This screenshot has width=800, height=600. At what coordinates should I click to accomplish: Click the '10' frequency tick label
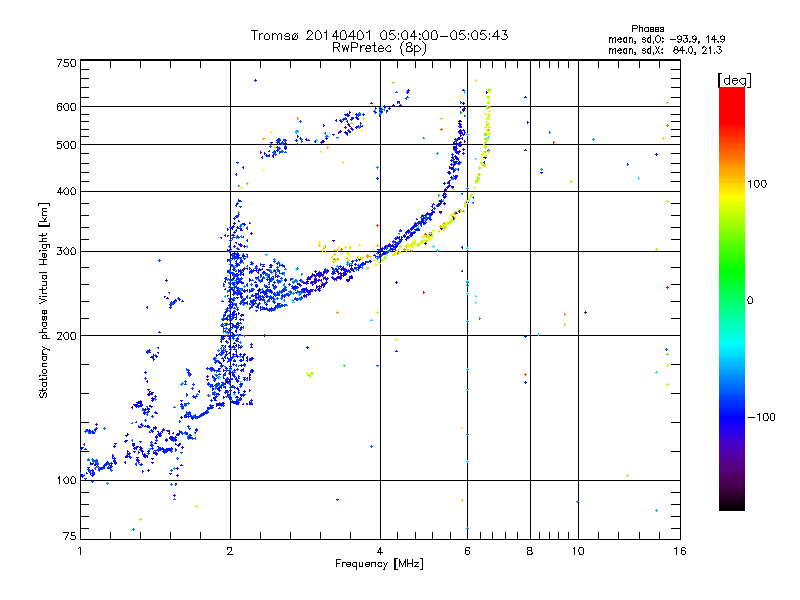click(x=578, y=551)
